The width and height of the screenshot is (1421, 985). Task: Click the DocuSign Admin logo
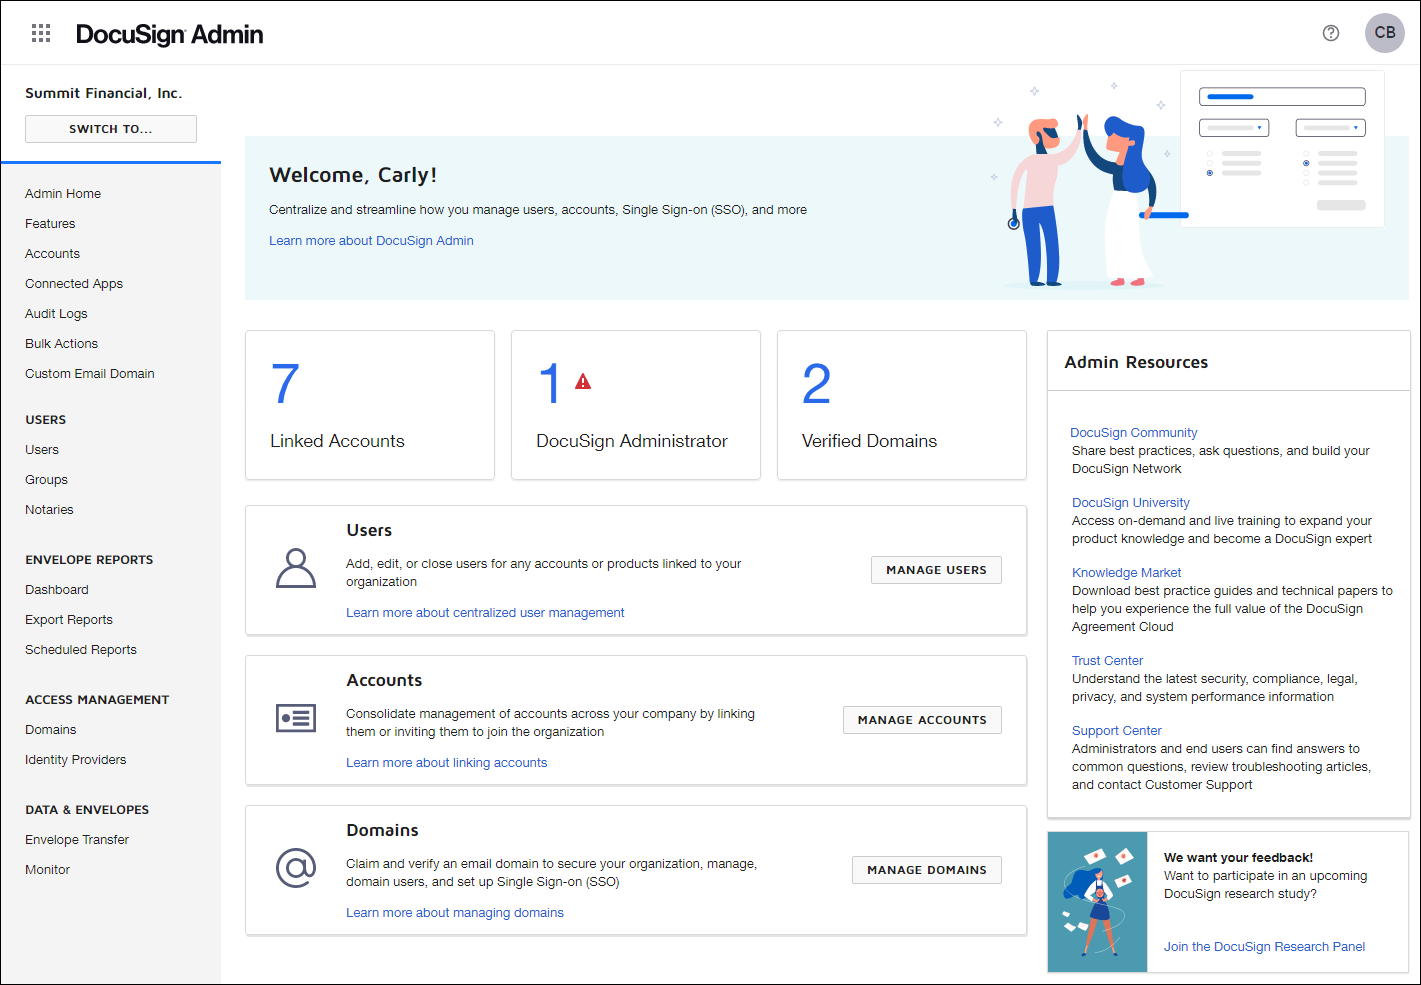(169, 34)
